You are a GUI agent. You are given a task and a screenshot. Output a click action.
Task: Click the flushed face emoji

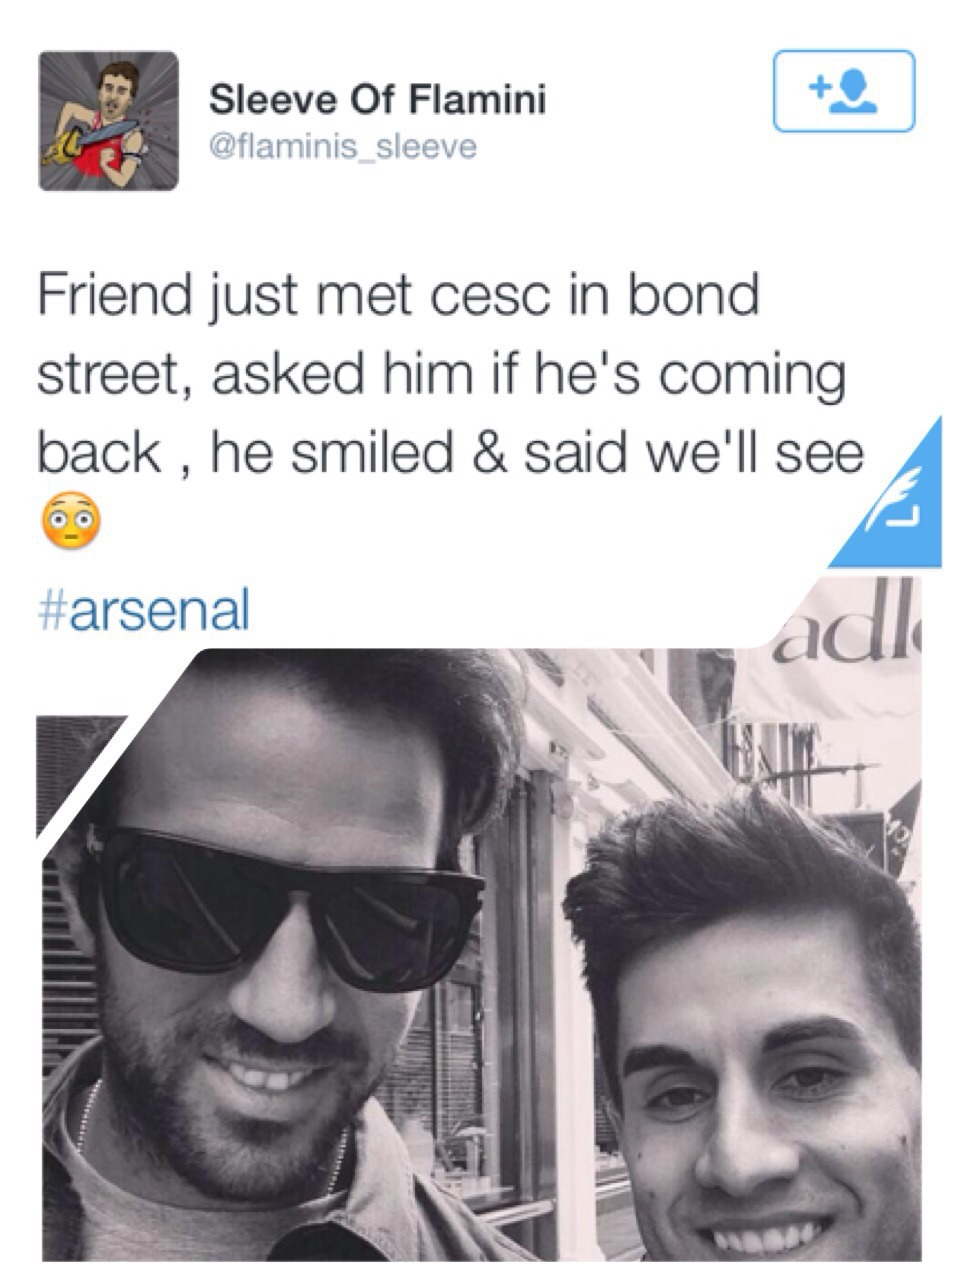[x=69, y=522]
